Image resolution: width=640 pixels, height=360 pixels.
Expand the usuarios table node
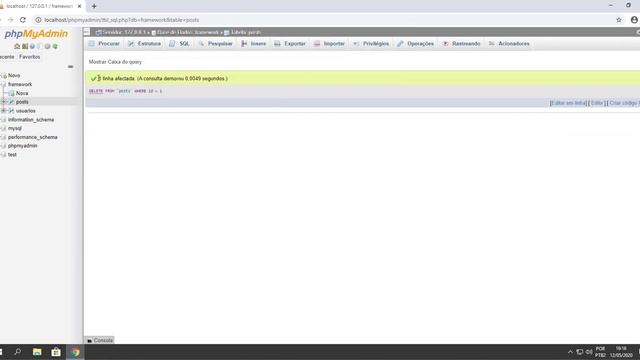click(3, 111)
